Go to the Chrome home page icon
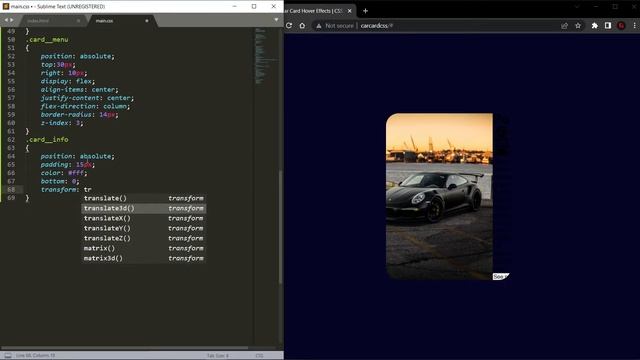This screenshot has height=360, width=640. coord(302,25)
